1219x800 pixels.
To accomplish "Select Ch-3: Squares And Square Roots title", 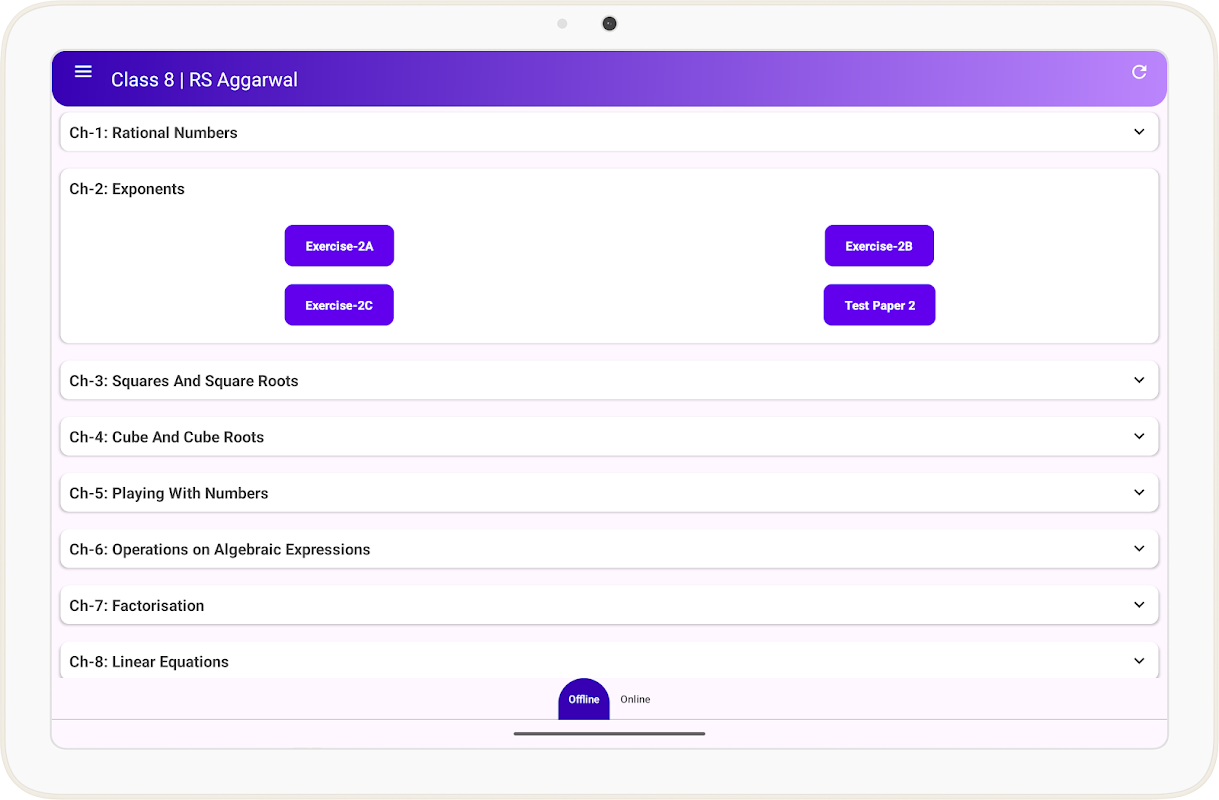I will coord(184,381).
